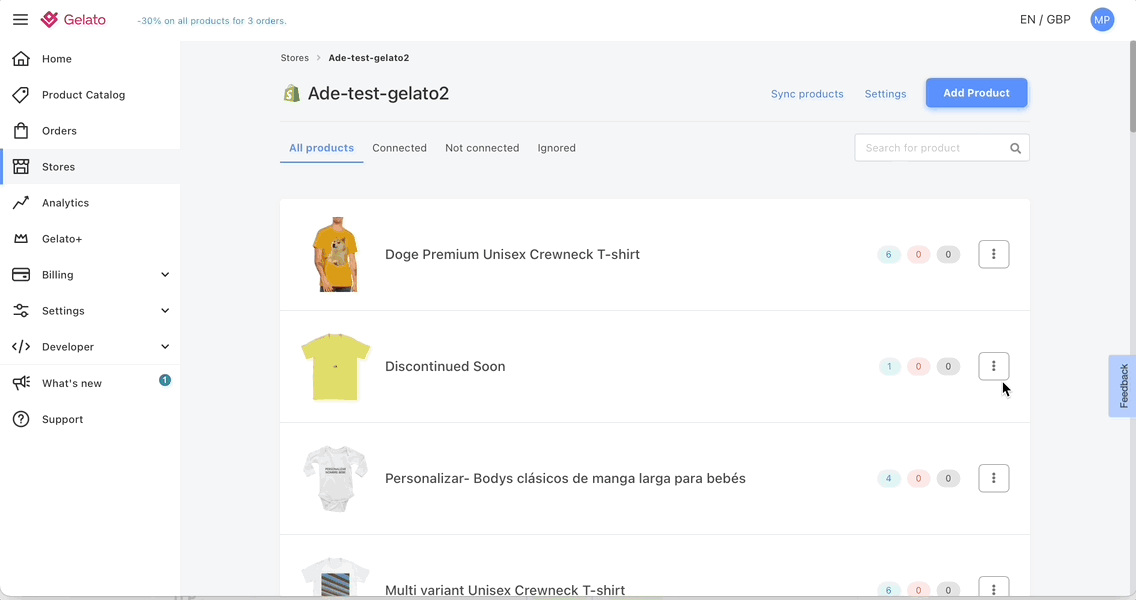Open the three-dot menu for Multi variant T-shirt
This screenshot has width=1136, height=600.
(x=993, y=588)
